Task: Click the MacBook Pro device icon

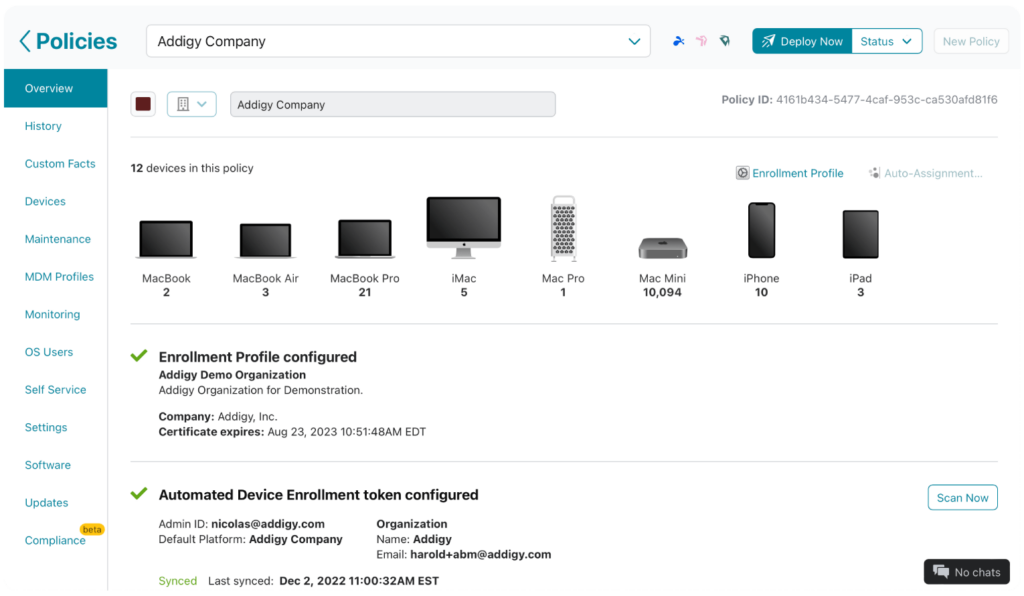Action: tap(364, 239)
